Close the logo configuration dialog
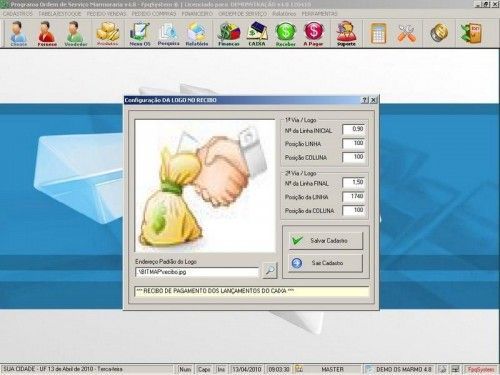 pos(374,100)
